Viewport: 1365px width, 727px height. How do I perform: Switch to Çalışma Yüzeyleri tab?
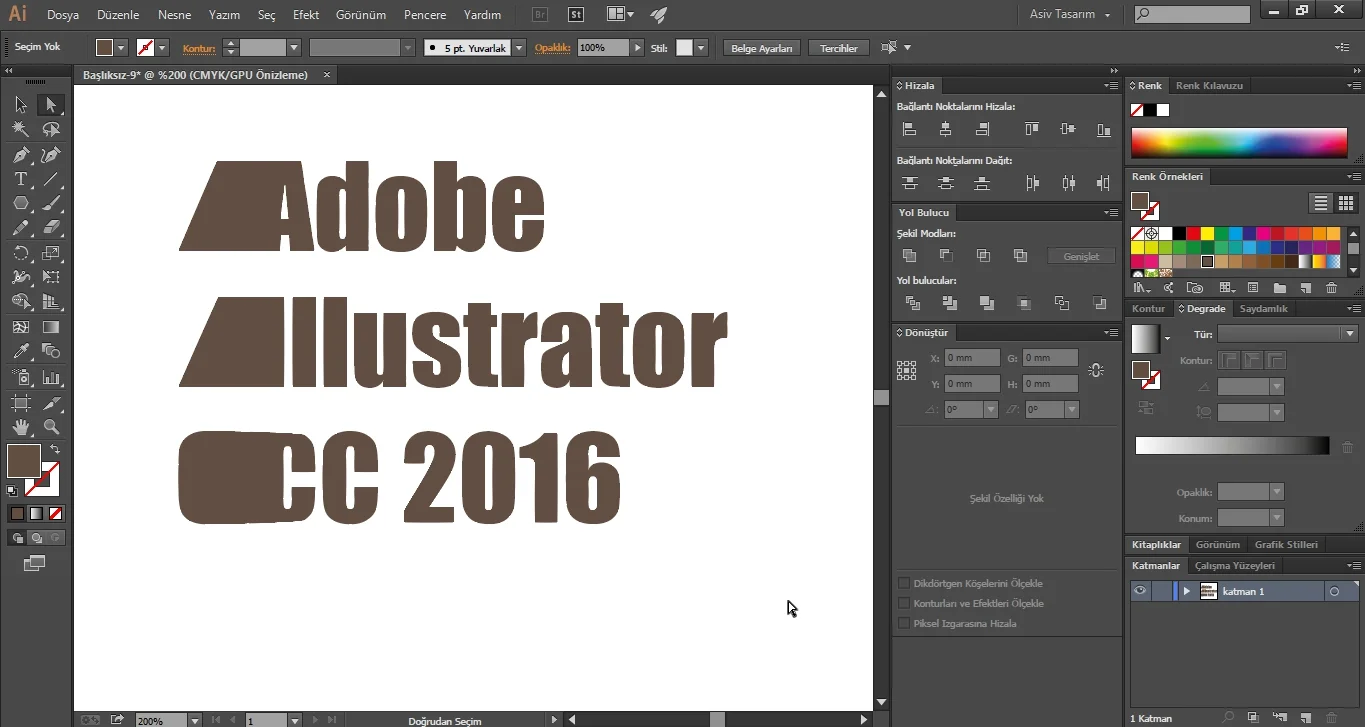(x=1234, y=565)
